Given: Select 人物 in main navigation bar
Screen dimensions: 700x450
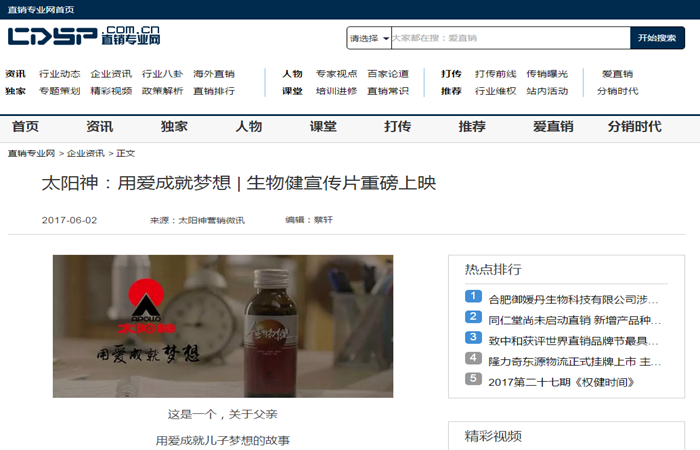Looking at the screenshot, I should pos(249,127).
